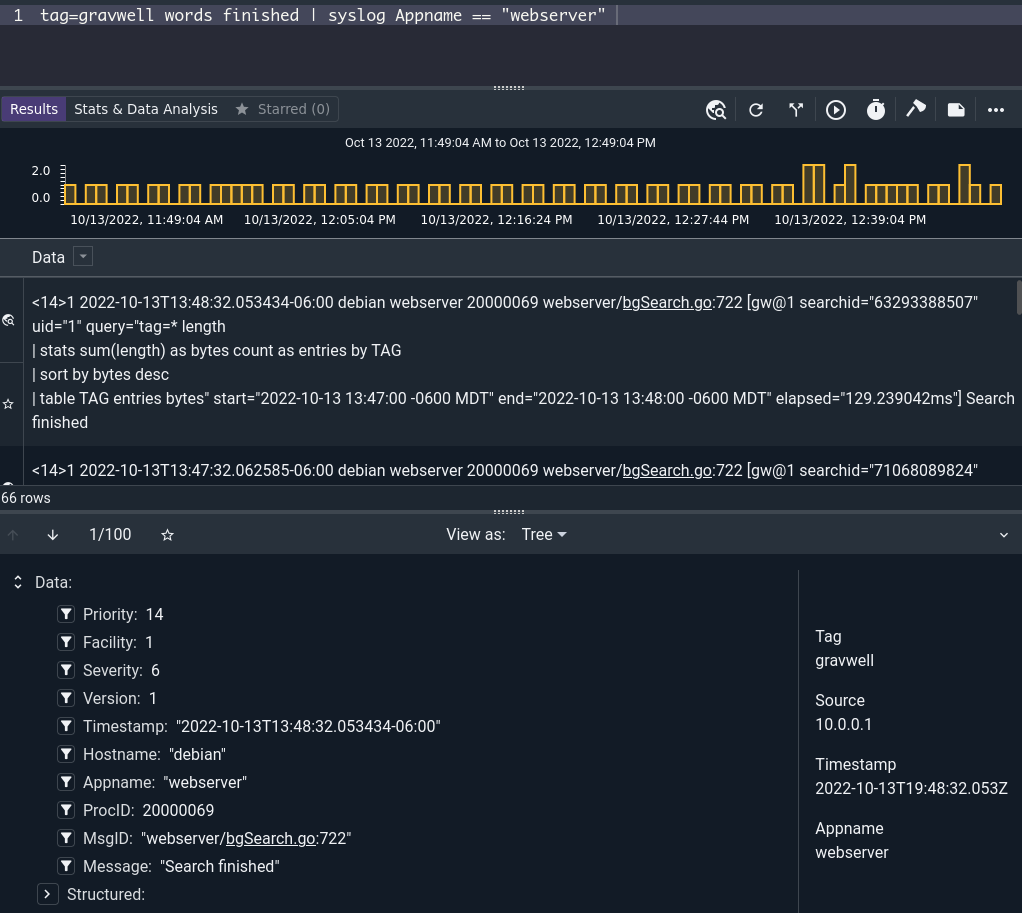Click the globe search icon in toolbar

pyautogui.click(x=716, y=110)
